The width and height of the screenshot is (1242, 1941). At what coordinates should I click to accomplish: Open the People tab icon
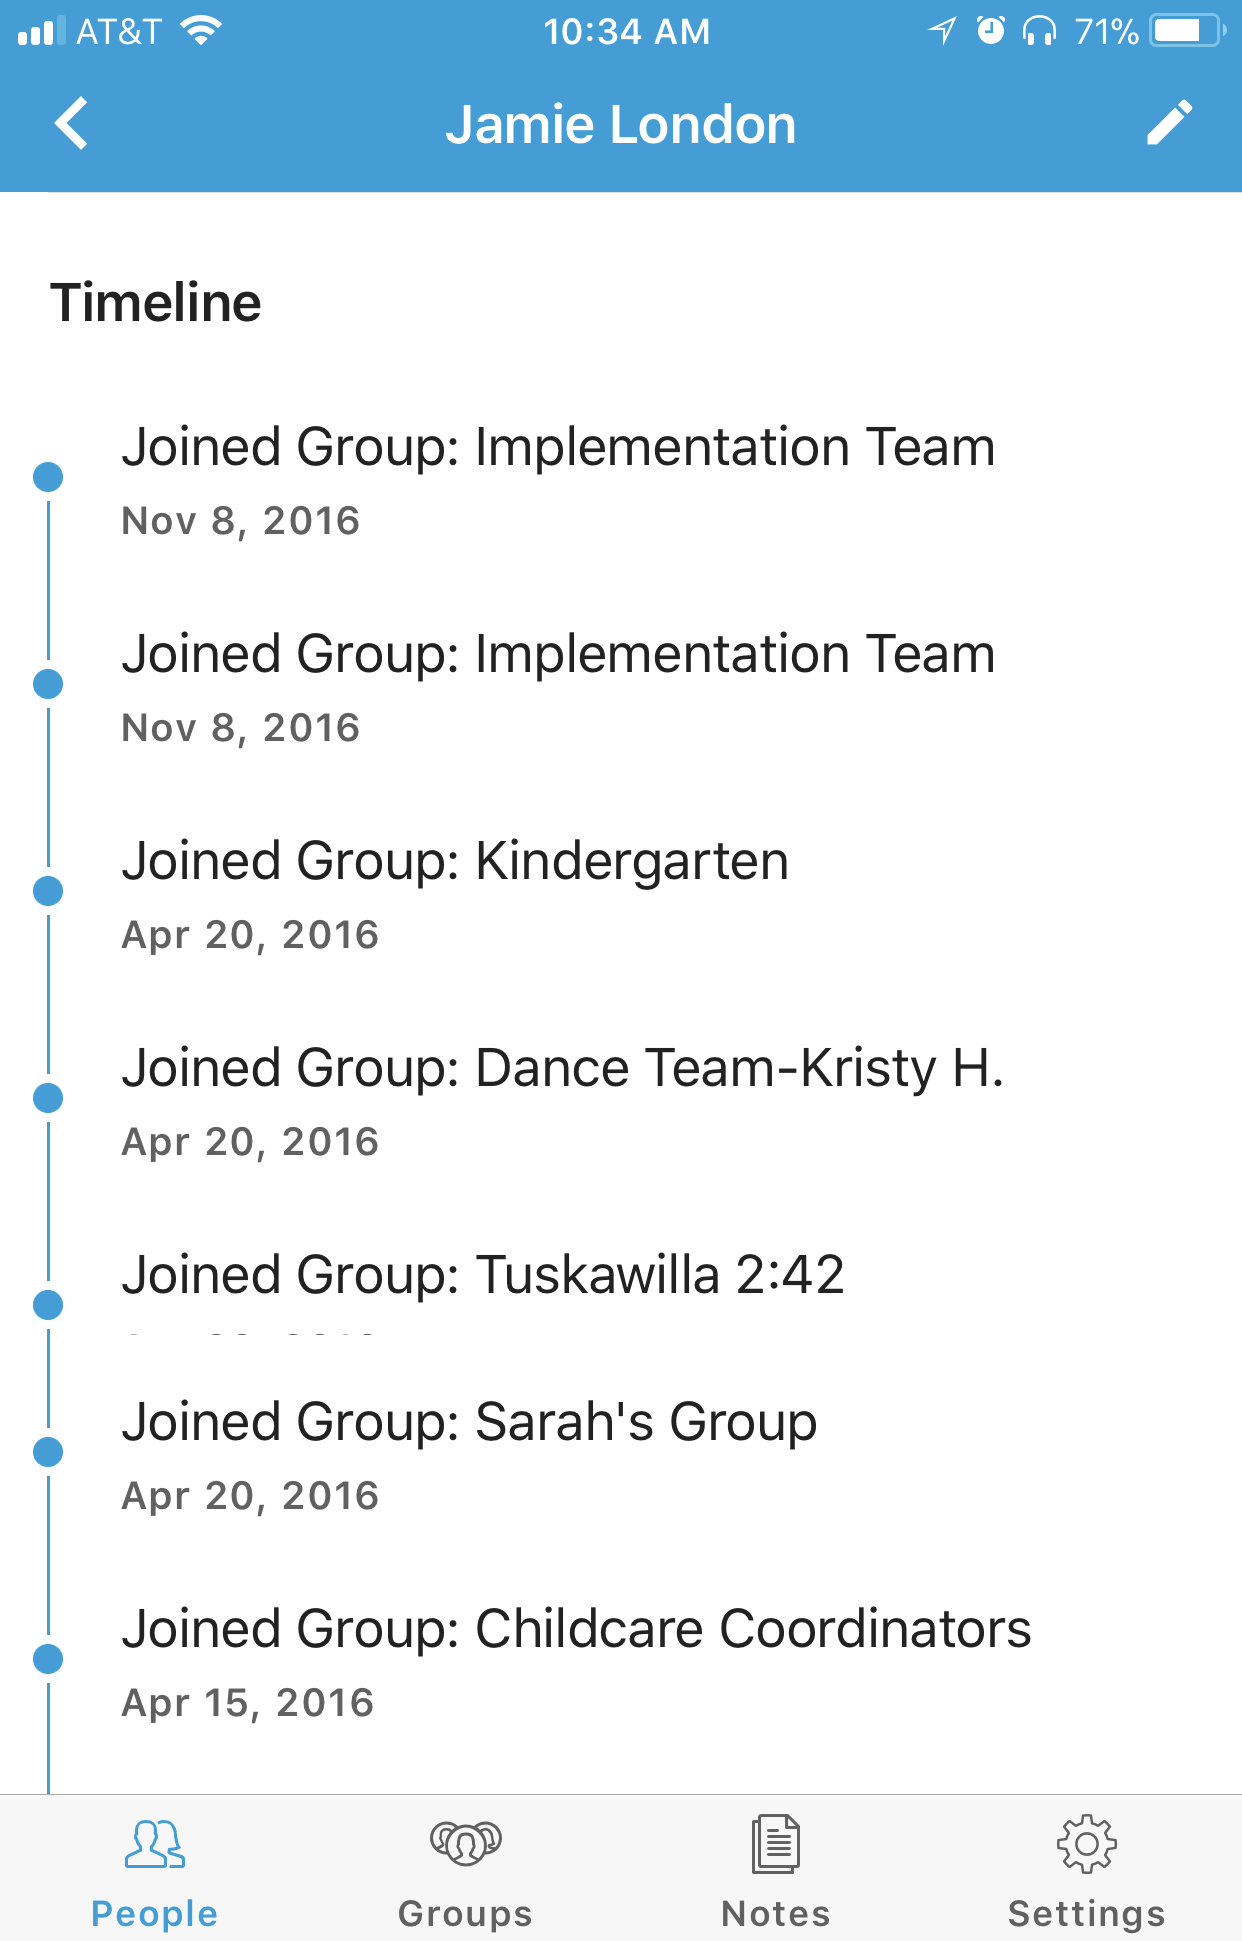point(154,1844)
